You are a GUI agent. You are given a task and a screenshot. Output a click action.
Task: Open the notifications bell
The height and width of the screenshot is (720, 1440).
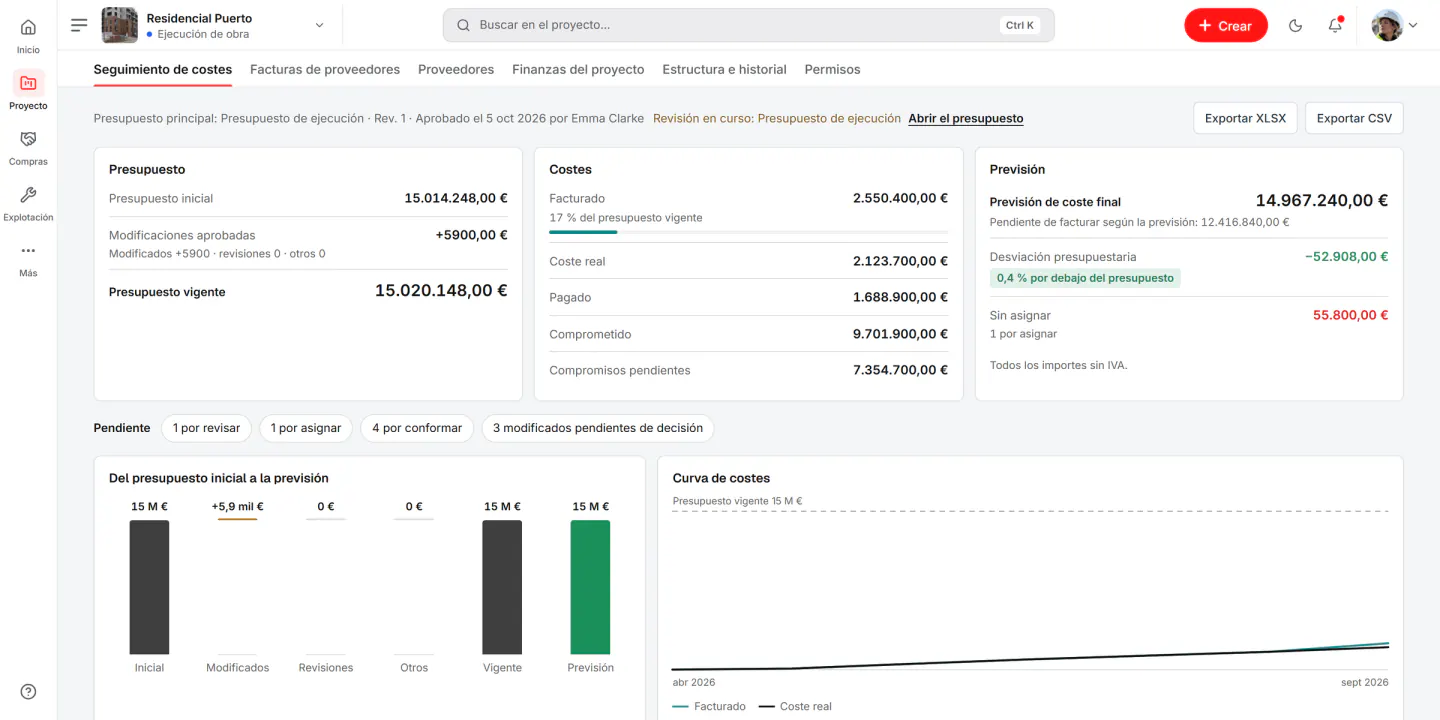point(1335,25)
